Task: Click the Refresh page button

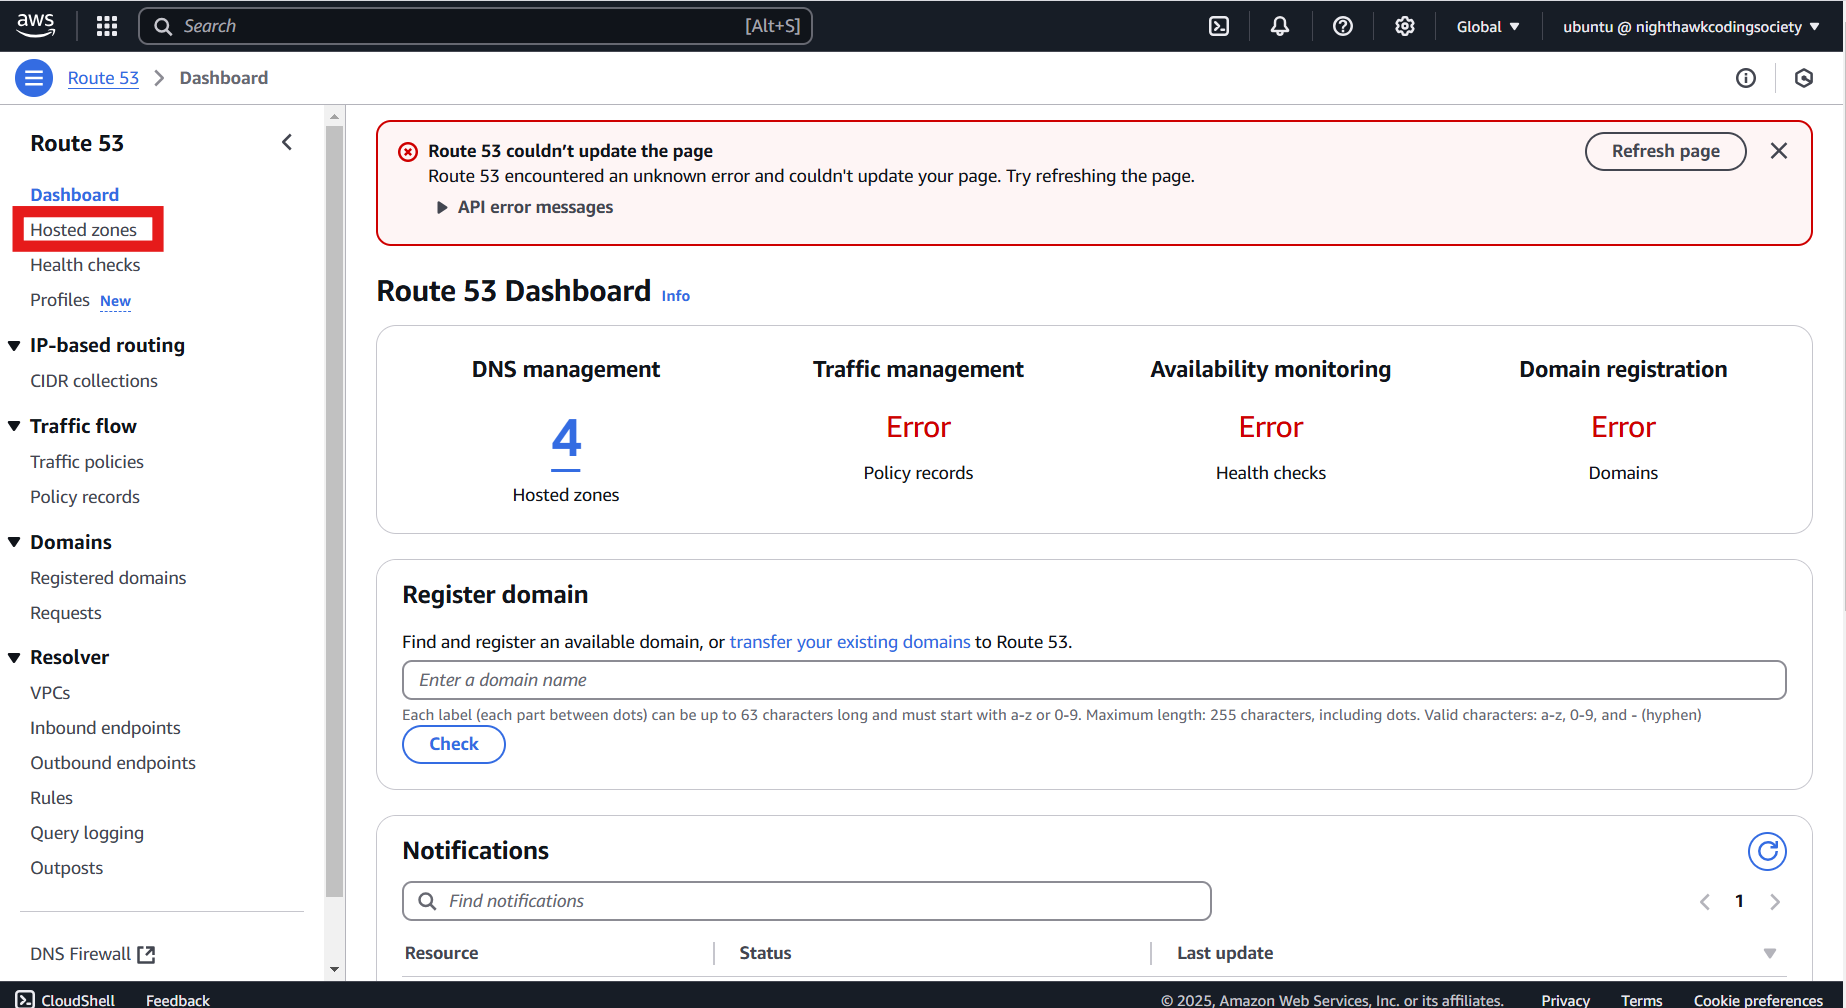Action: (x=1665, y=151)
